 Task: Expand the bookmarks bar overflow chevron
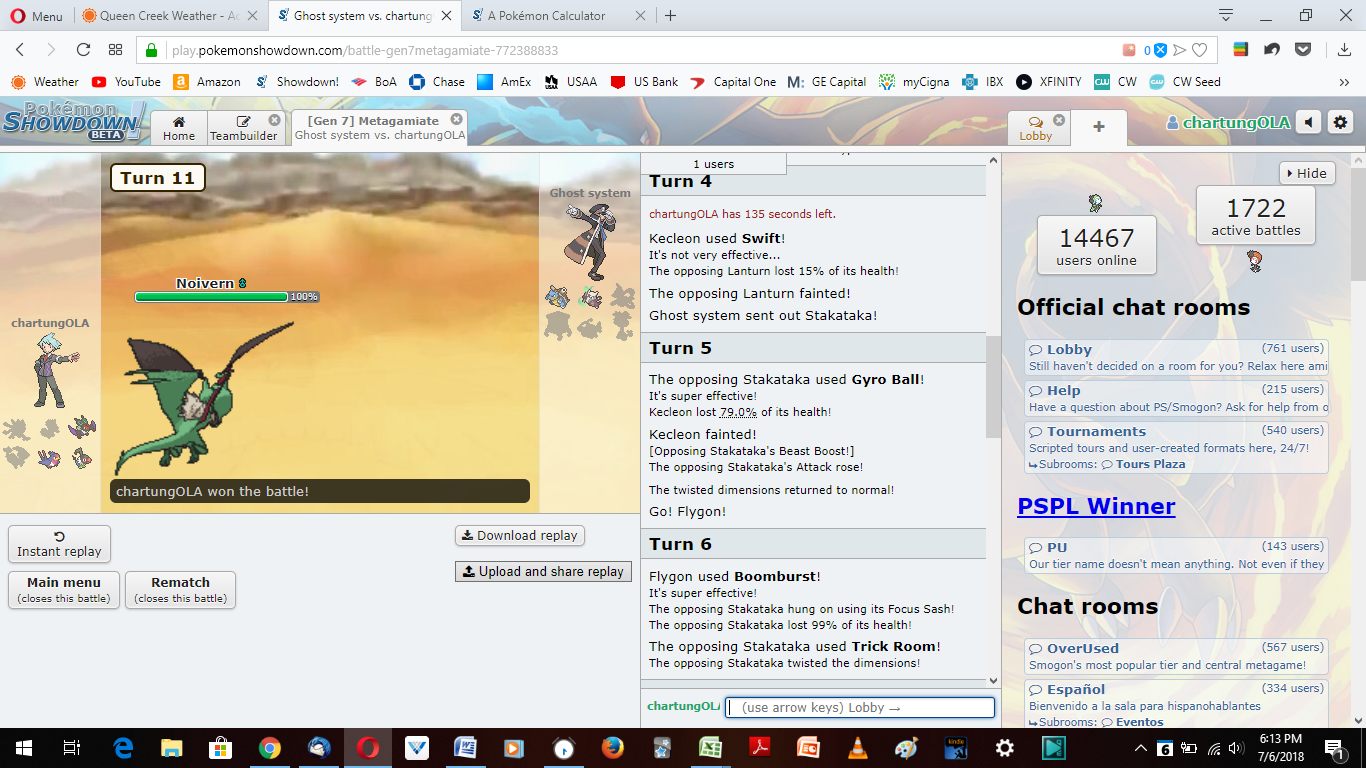[x=1343, y=82]
